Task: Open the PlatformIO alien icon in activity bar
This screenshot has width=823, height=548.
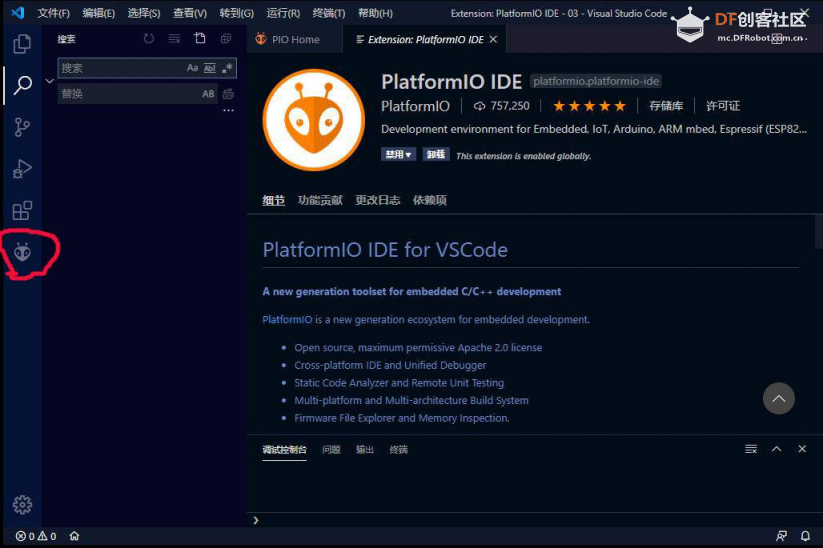Action: pyautogui.click(x=22, y=252)
